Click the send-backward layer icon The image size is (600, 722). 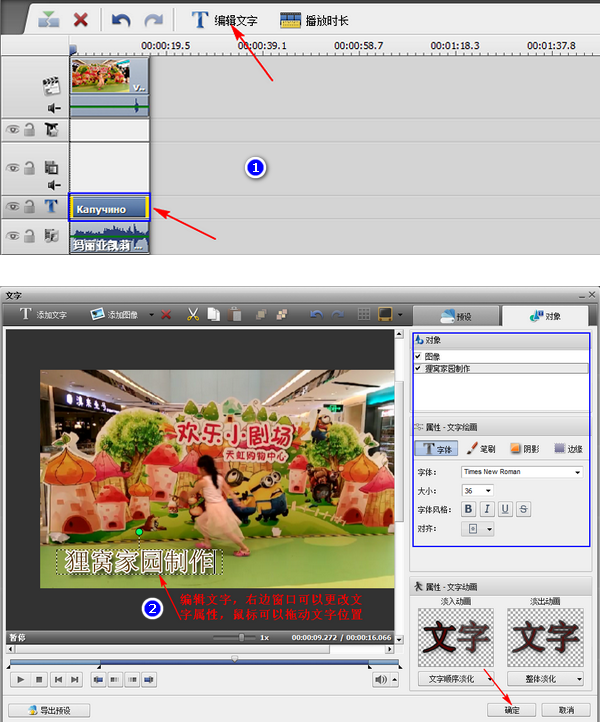click(282, 314)
